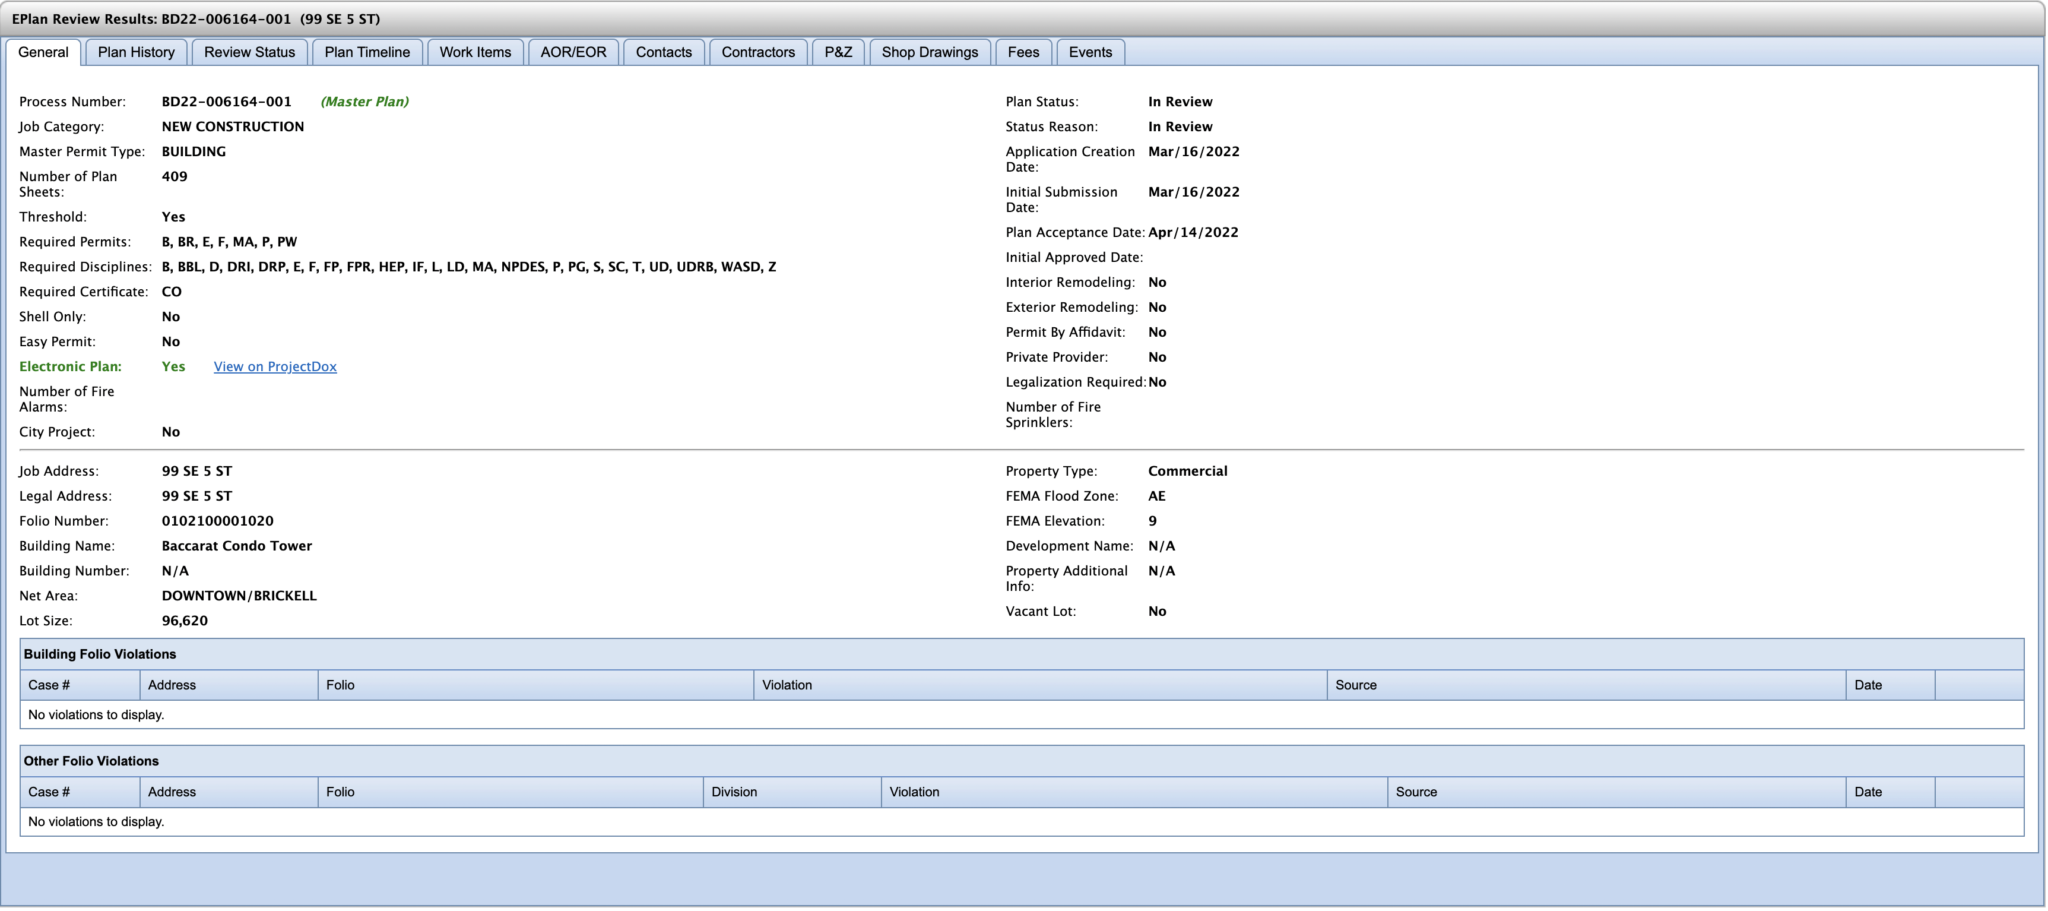The height and width of the screenshot is (911, 2048).
Task: Click Address column header in Other Folio Violations
Action: click(172, 792)
